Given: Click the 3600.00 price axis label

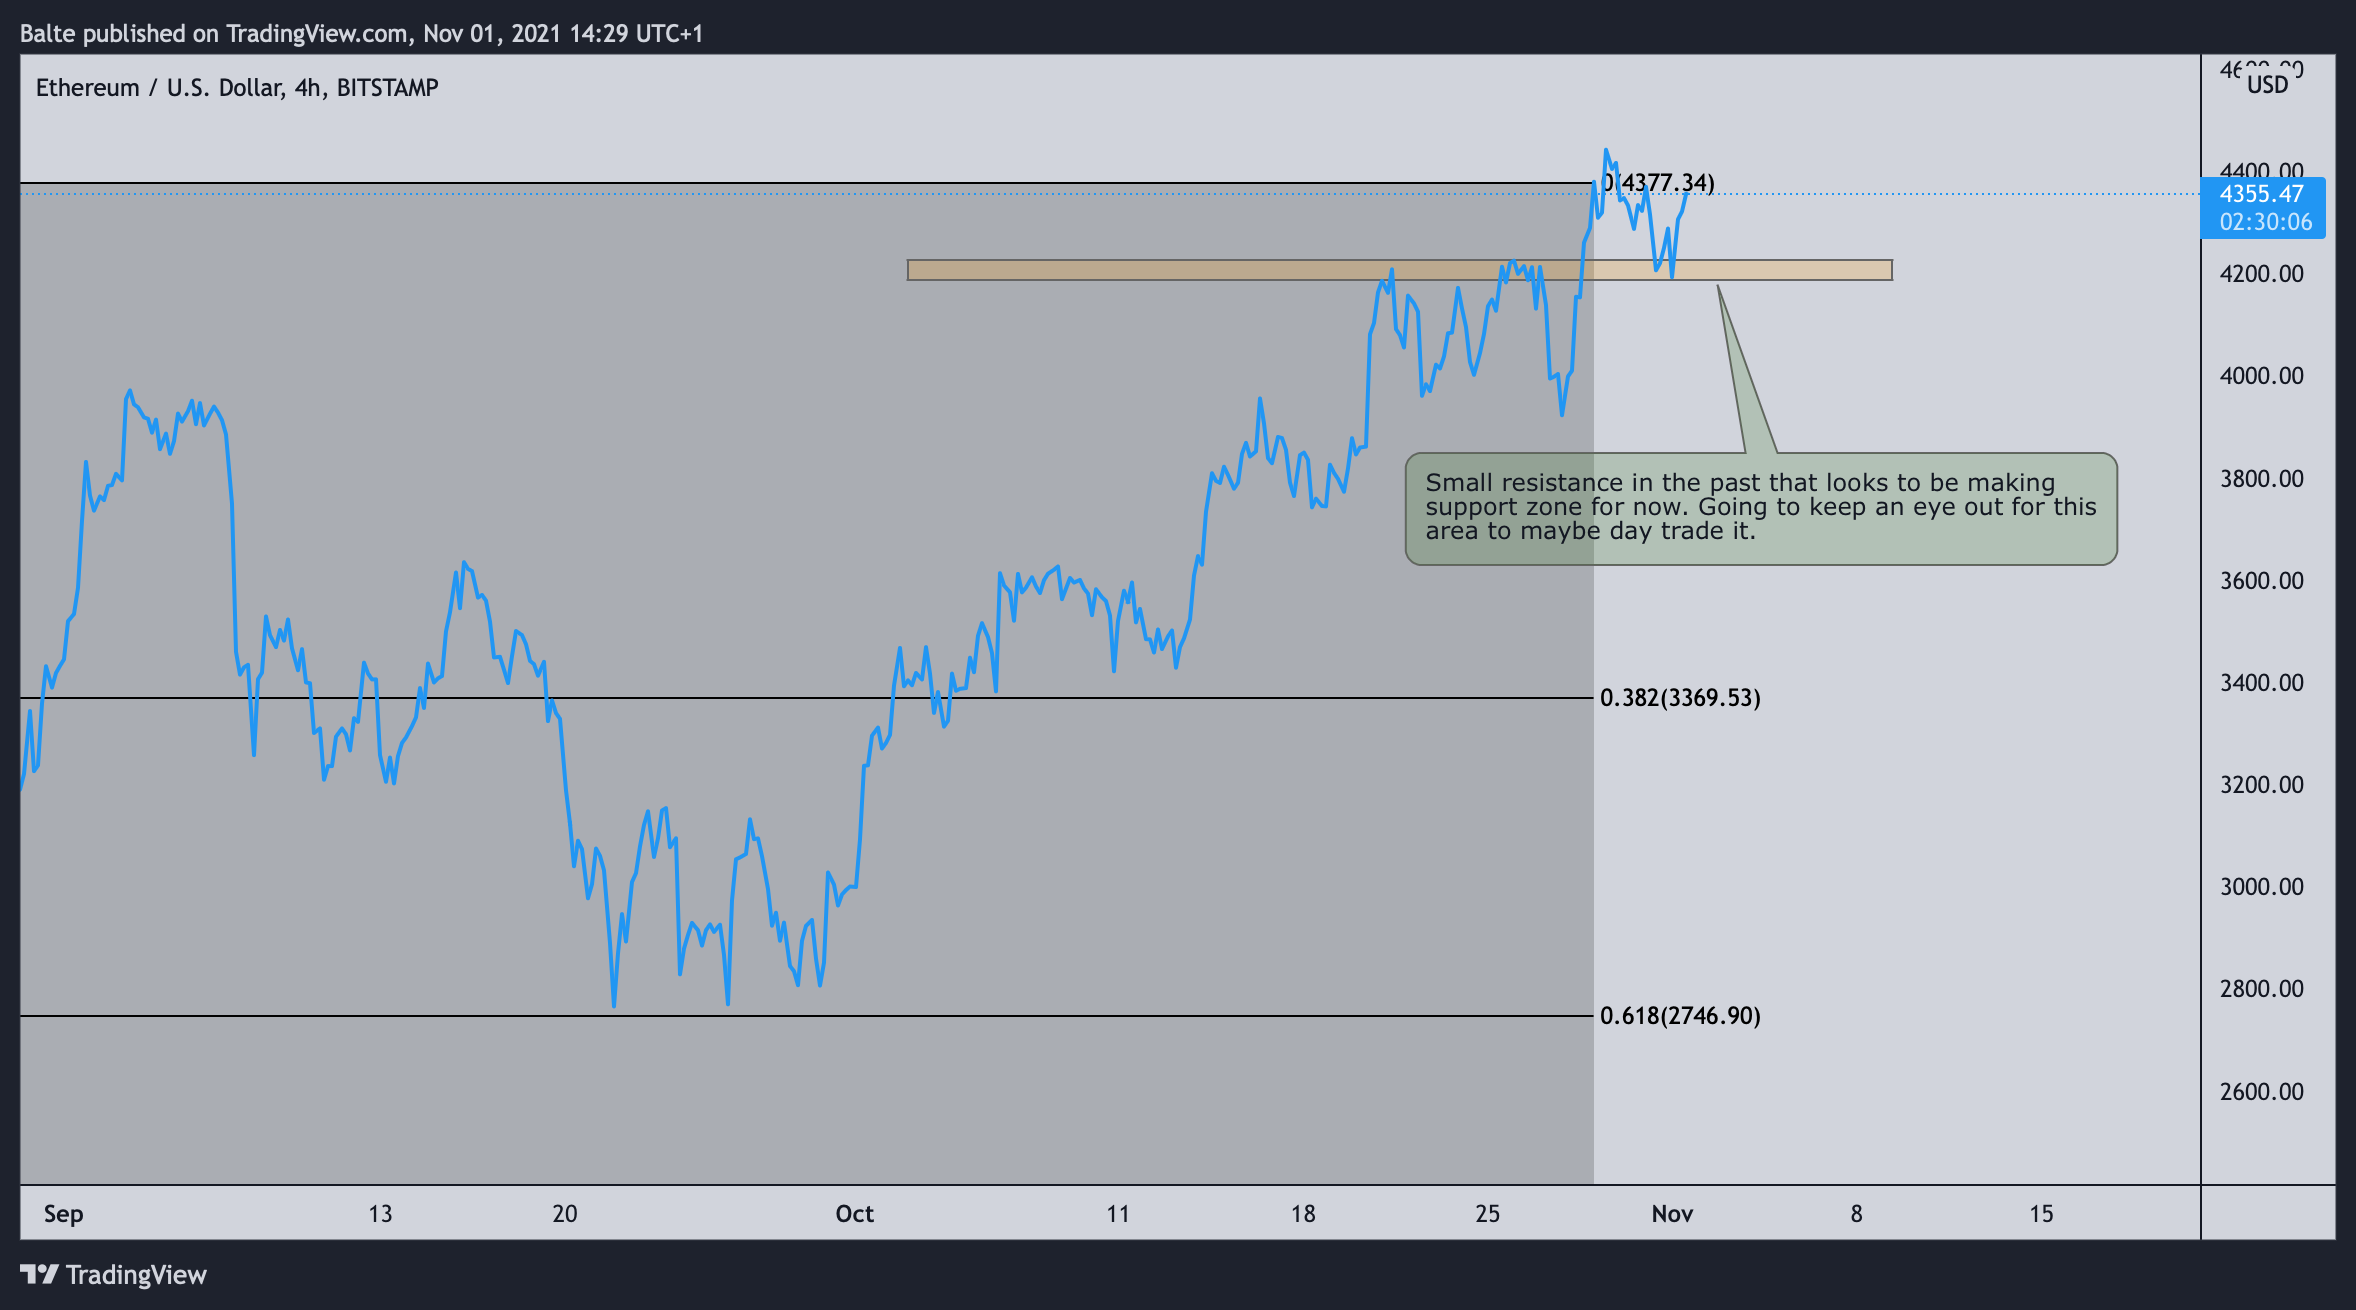Looking at the screenshot, I should point(2261,581).
